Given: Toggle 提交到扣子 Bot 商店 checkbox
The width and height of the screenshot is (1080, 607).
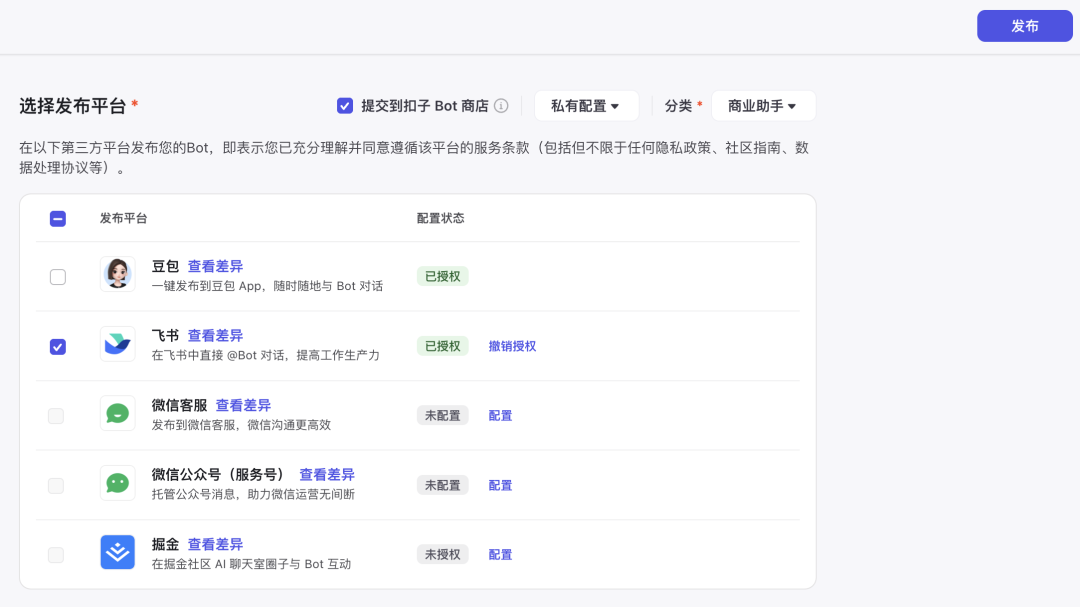Looking at the screenshot, I should pos(345,106).
